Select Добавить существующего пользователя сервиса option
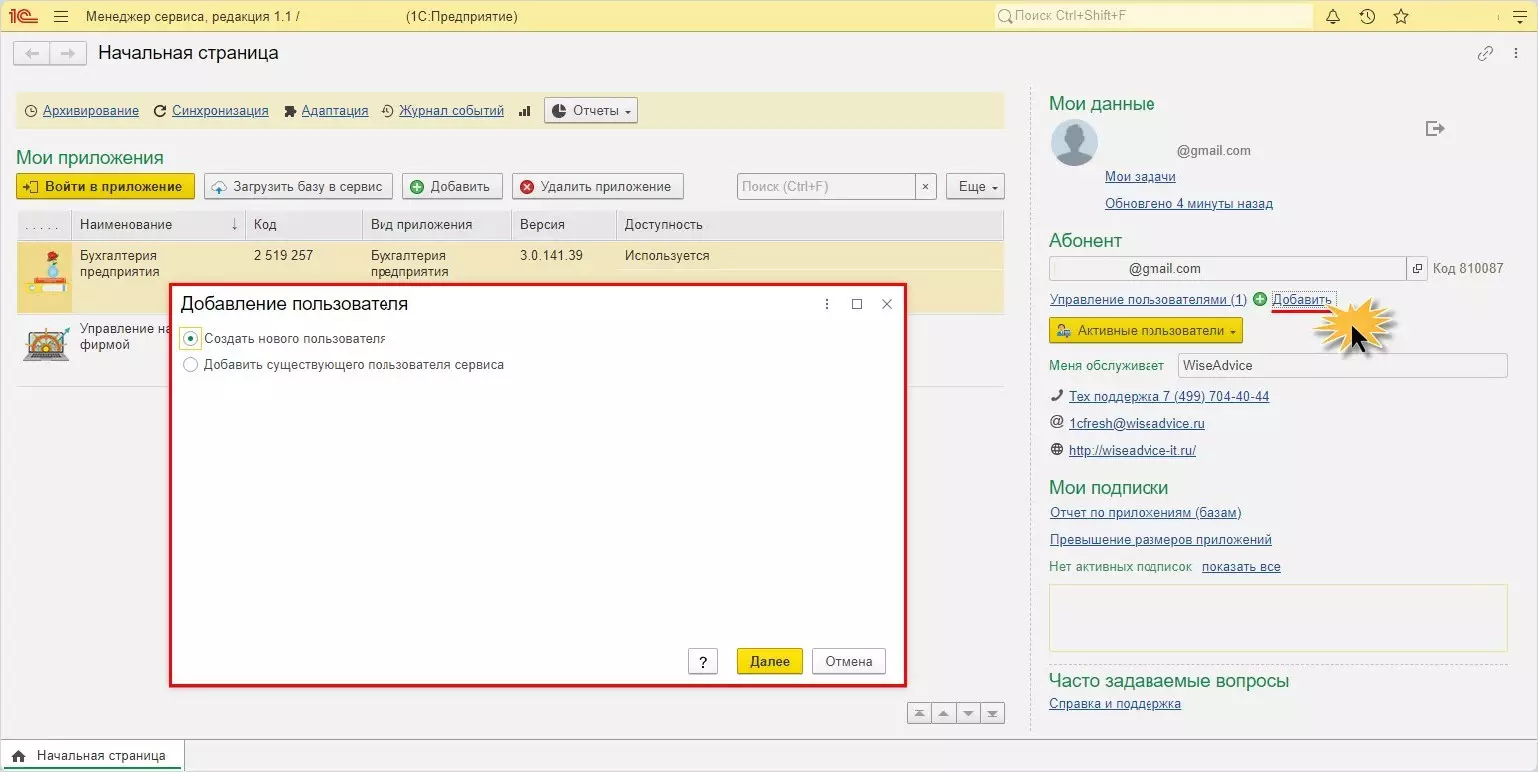The height and width of the screenshot is (772, 1538). pos(191,365)
